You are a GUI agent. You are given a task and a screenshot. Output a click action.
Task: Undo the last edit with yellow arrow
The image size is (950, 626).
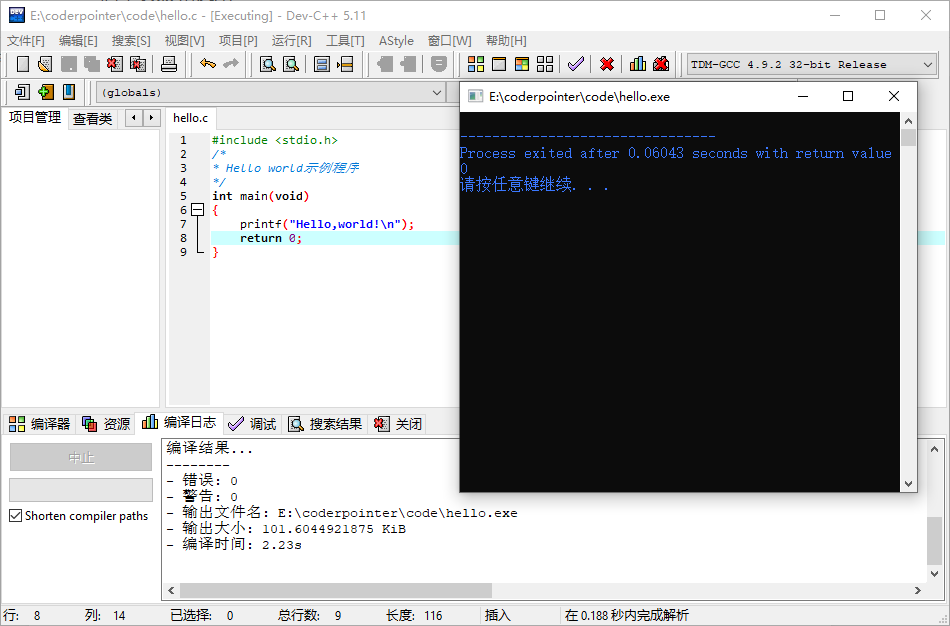pyautogui.click(x=208, y=64)
